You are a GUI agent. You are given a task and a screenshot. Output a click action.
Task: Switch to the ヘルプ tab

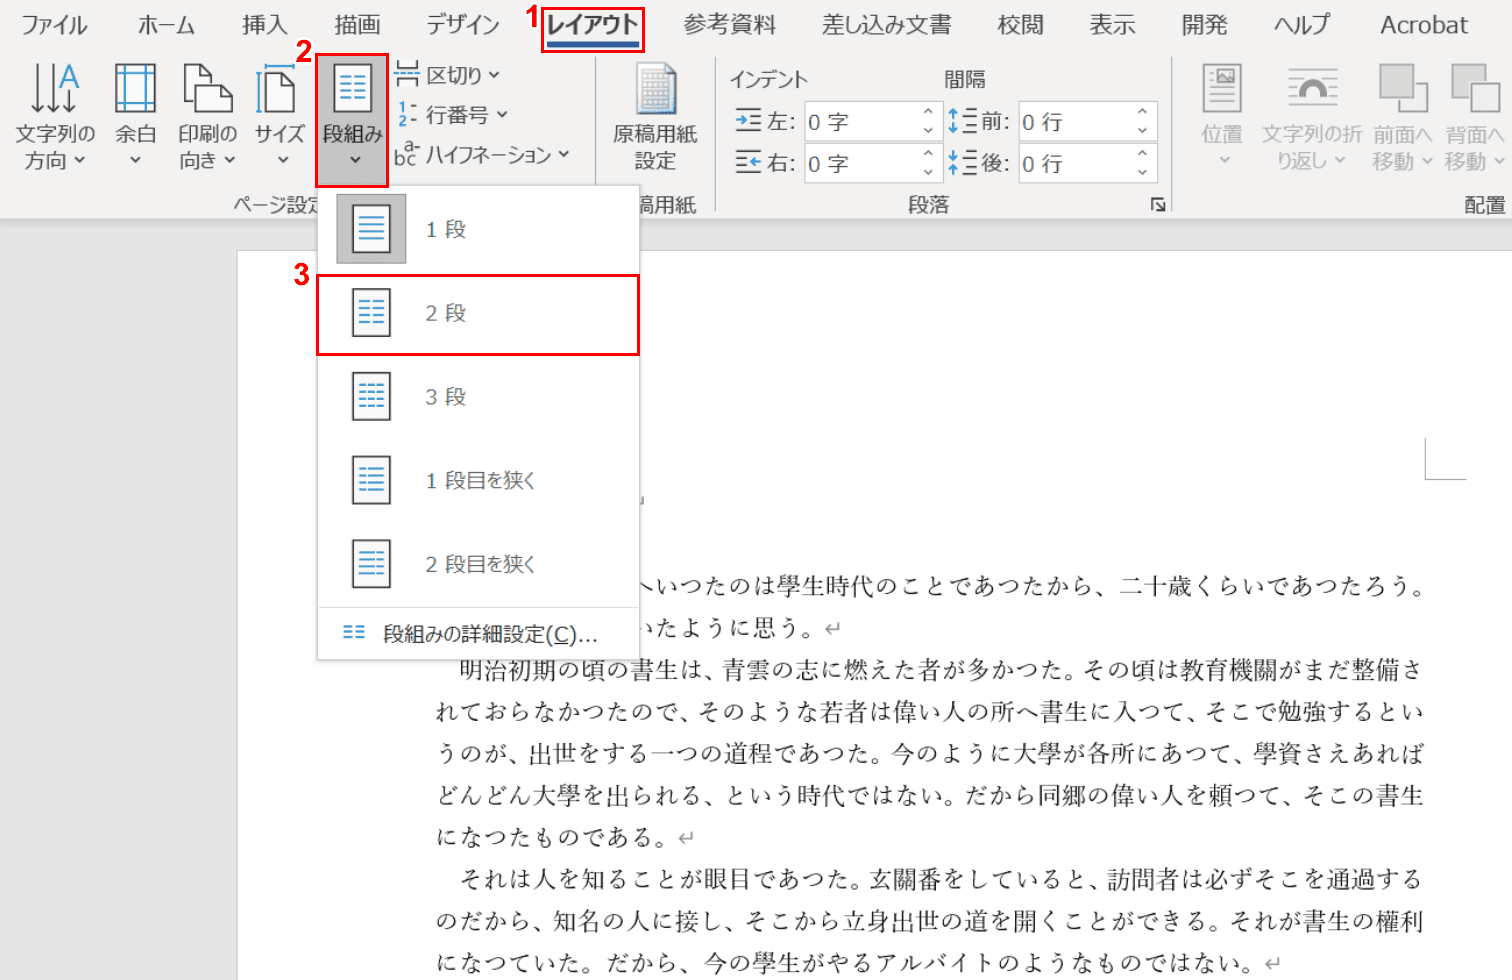1302,25
